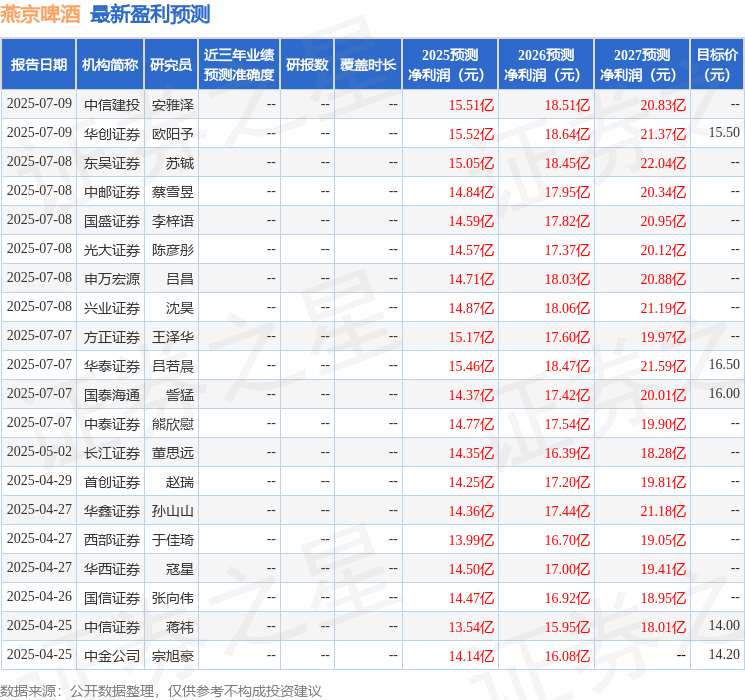
Task: Click the 机构简称 column header
Action: pos(110,64)
